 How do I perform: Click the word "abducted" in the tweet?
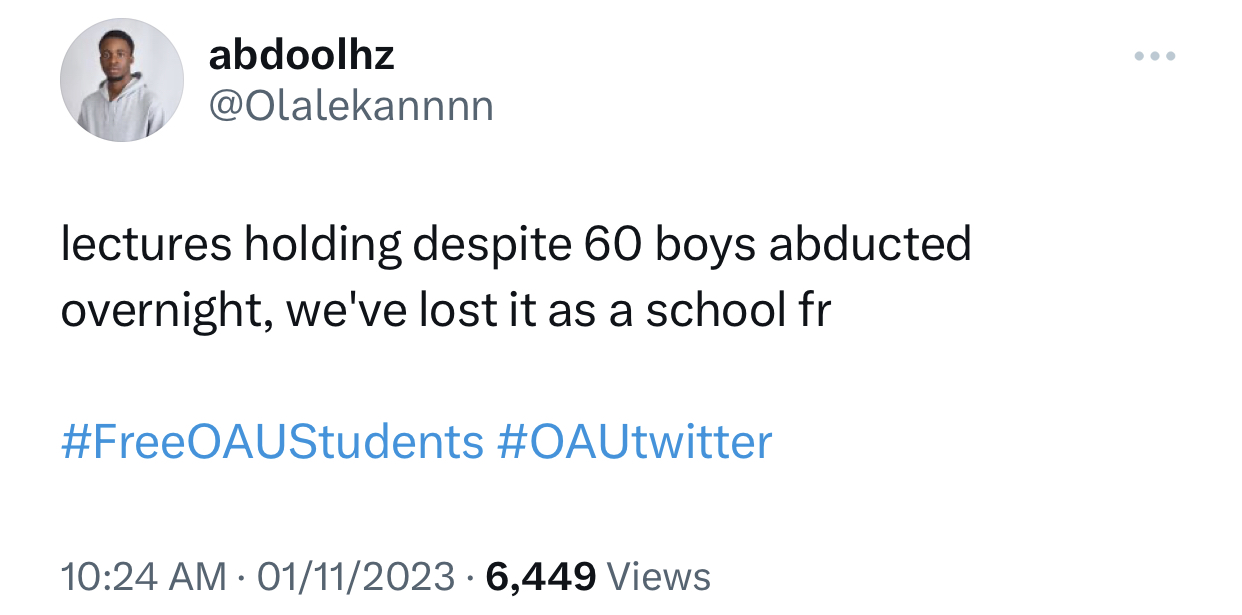[871, 245]
